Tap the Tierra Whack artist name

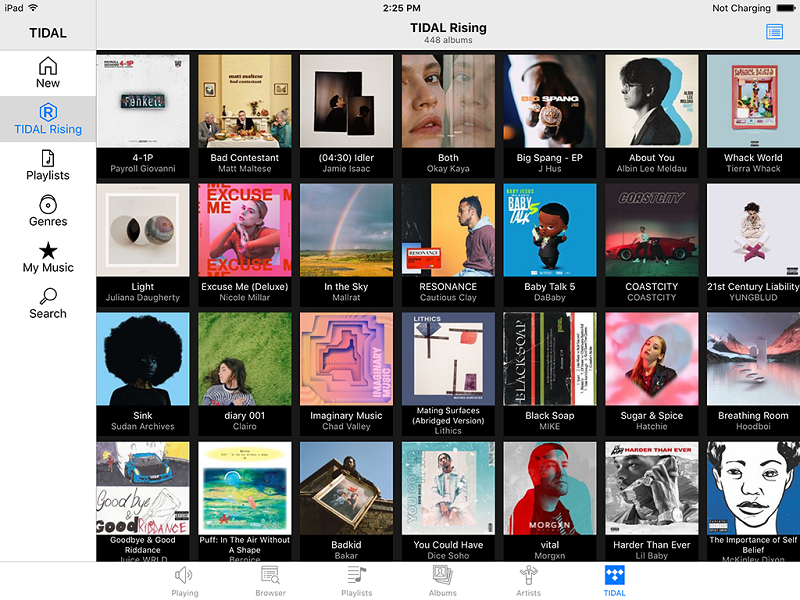pos(754,169)
